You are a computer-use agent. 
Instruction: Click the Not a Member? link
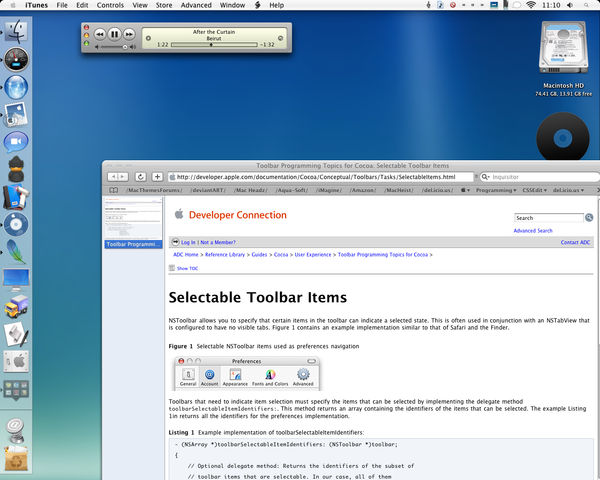[x=218, y=242]
